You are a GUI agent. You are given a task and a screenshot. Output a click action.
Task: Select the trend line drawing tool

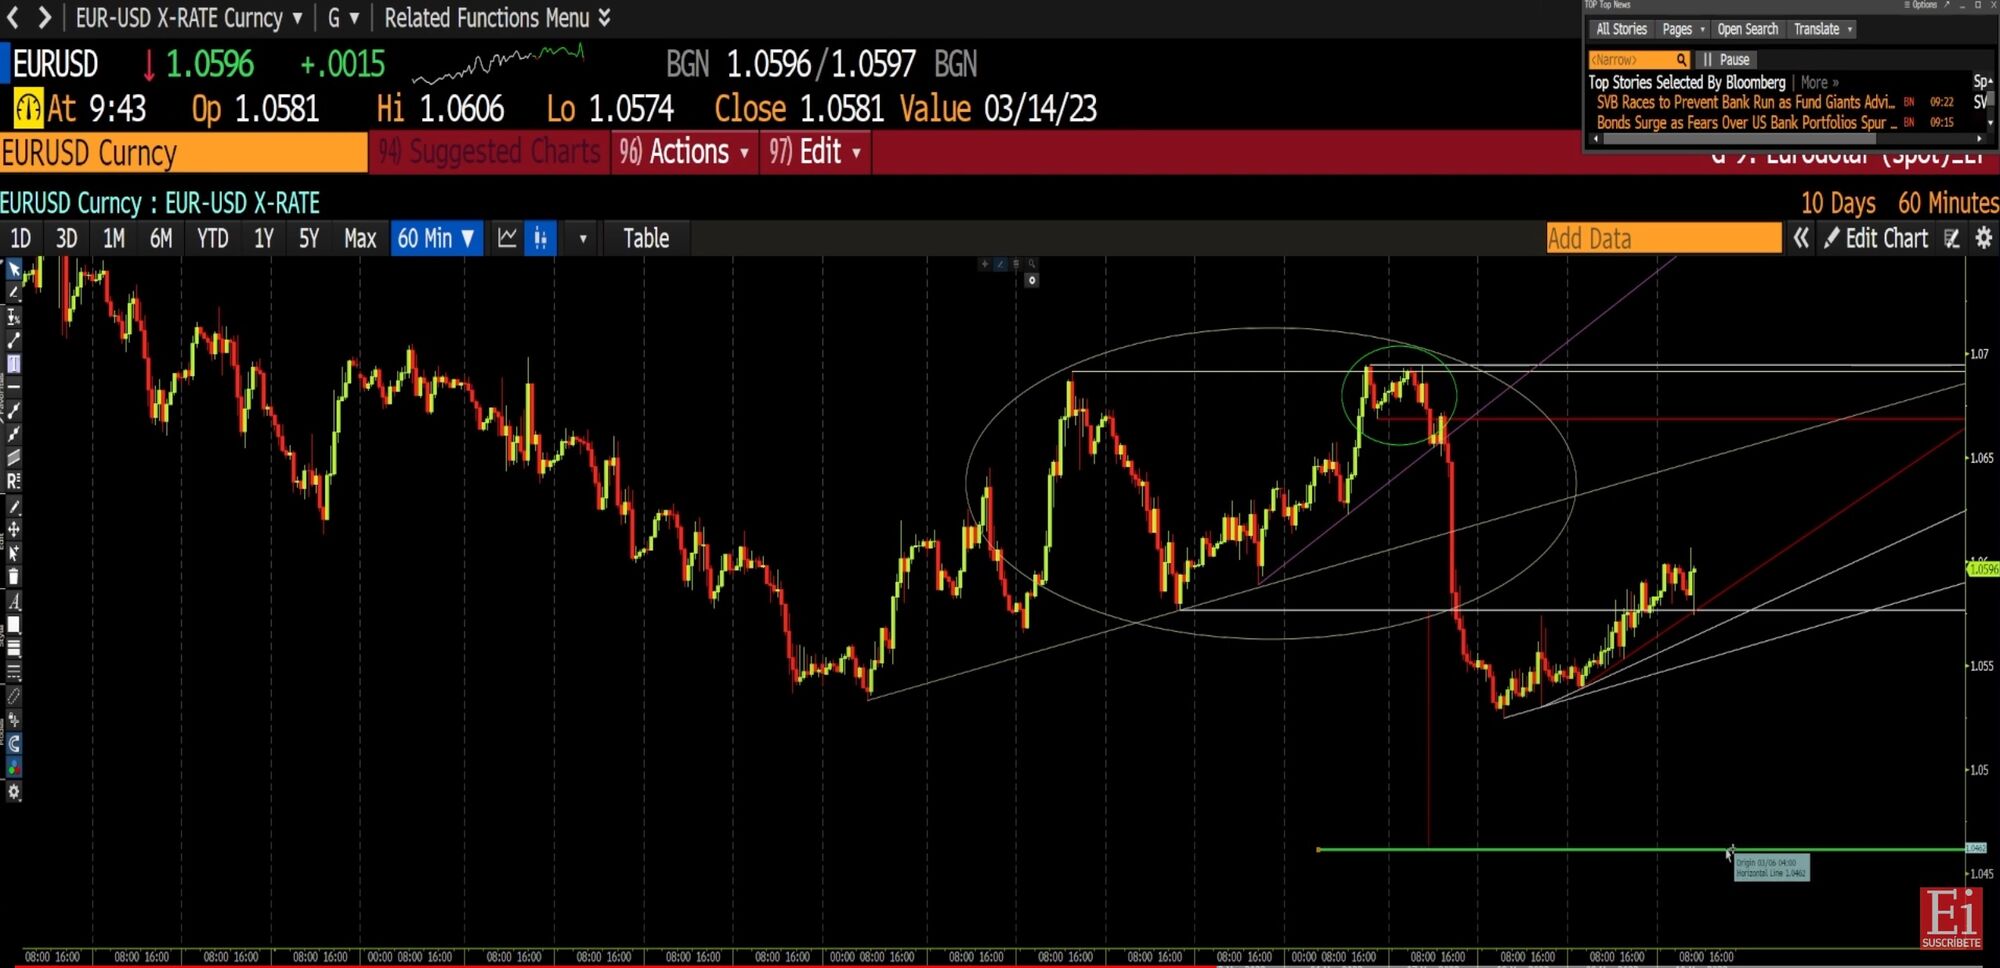14,341
